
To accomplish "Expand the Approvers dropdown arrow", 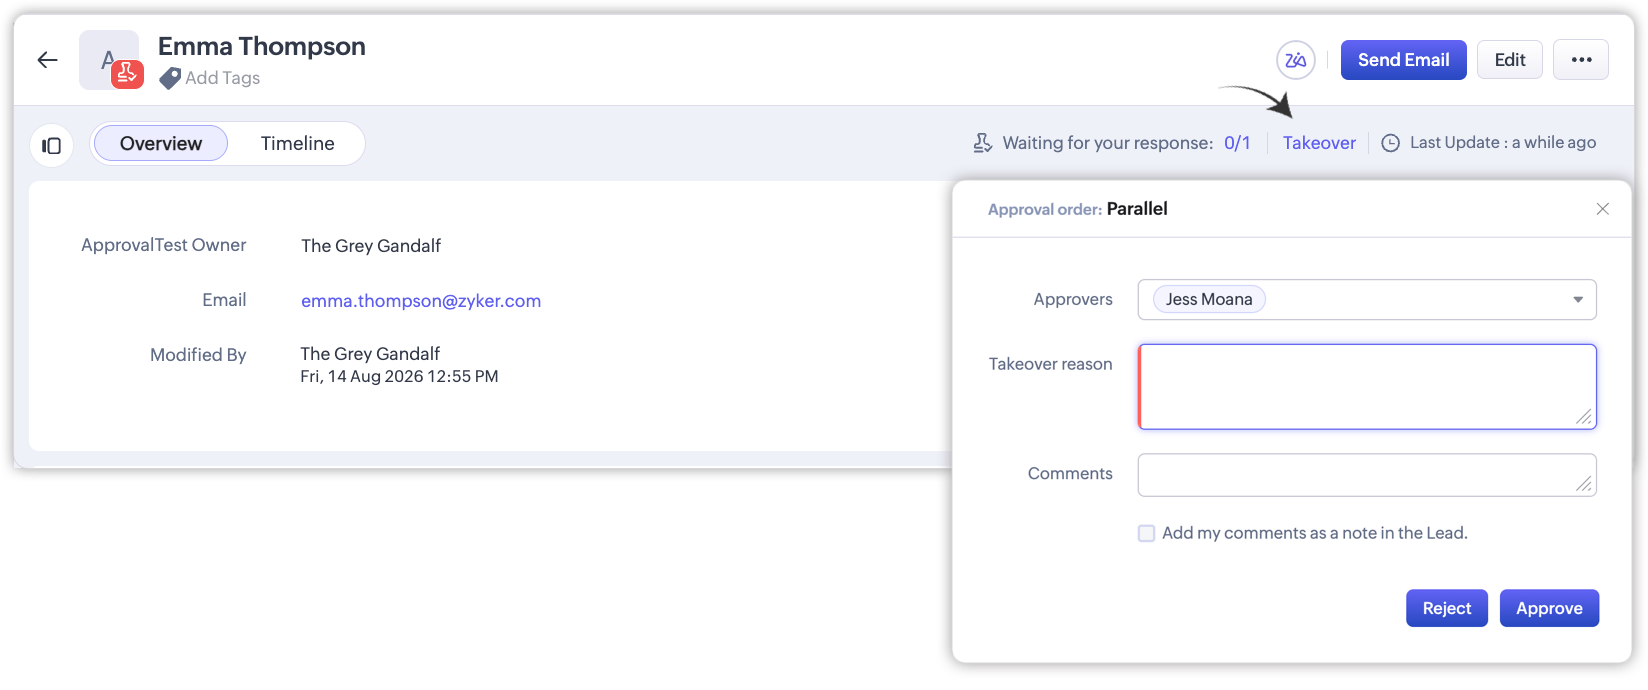I will 1578,300.
